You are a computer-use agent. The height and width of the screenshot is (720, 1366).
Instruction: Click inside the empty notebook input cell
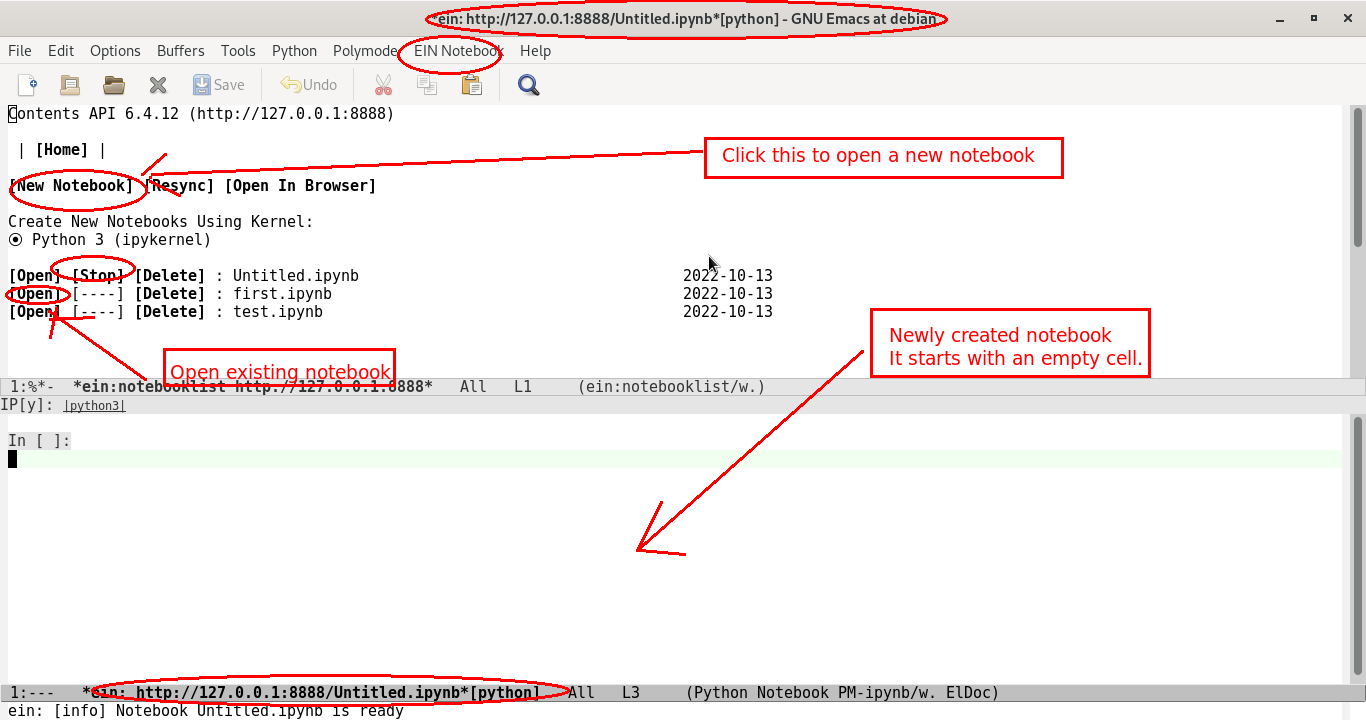click(675, 459)
